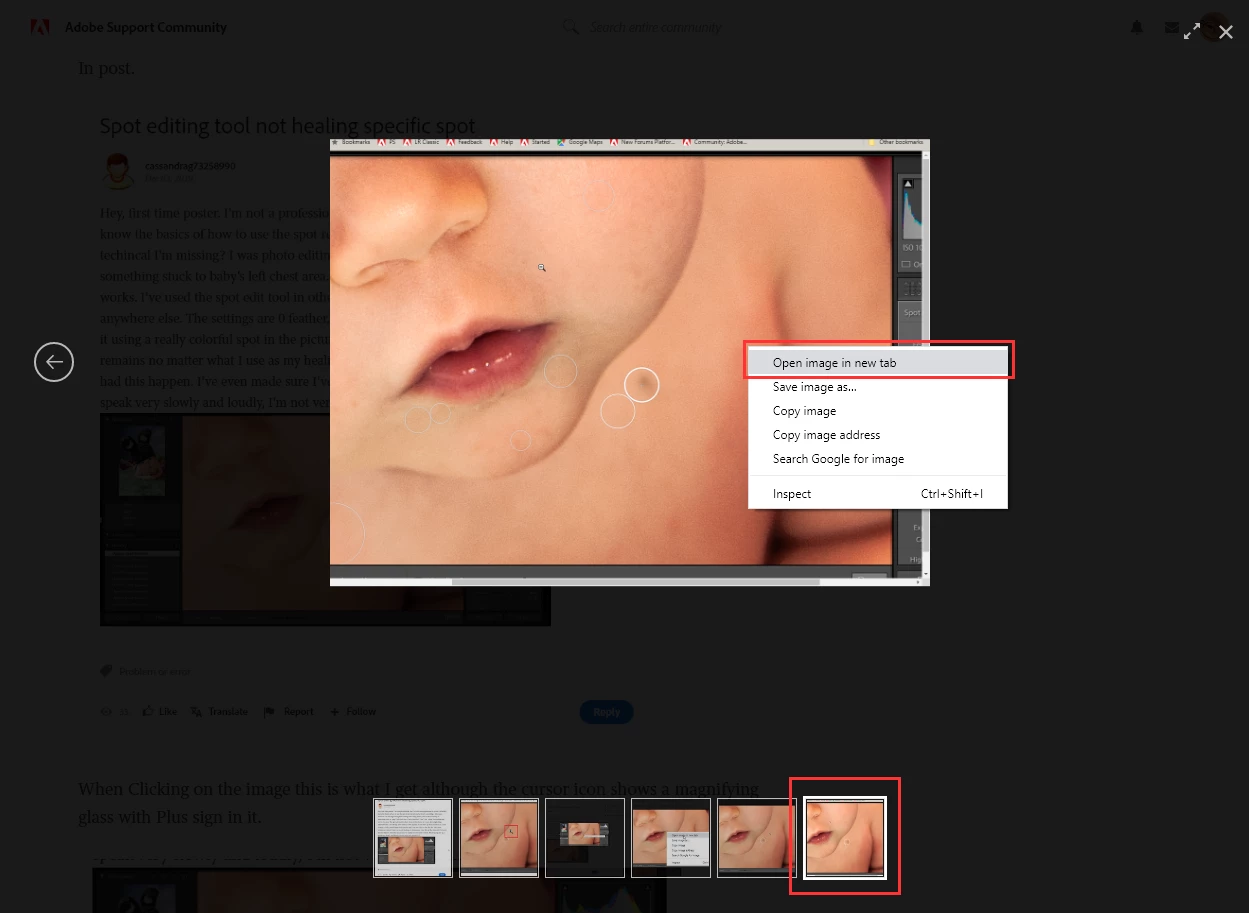Image resolution: width=1249 pixels, height=913 pixels.
Task: Choose Open image in new tab
Action: [878, 363]
